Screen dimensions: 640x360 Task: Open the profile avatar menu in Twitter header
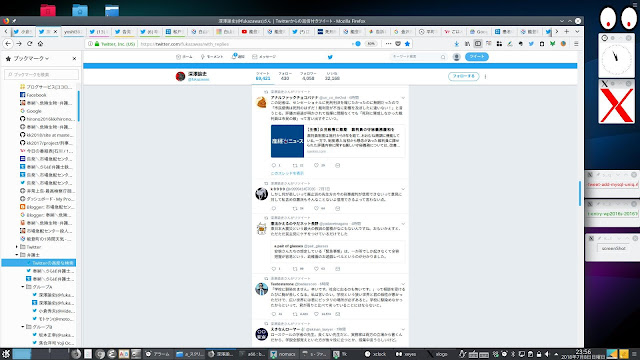[457, 57]
